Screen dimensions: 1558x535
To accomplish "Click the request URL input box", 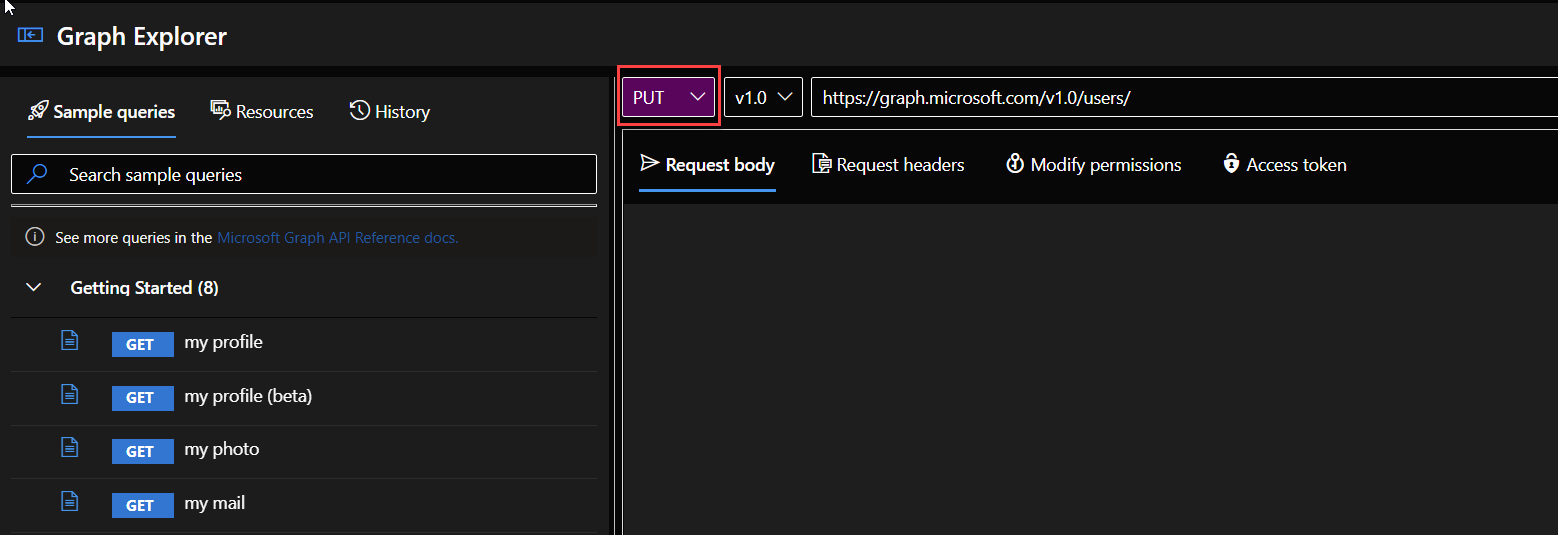I will tap(1184, 98).
